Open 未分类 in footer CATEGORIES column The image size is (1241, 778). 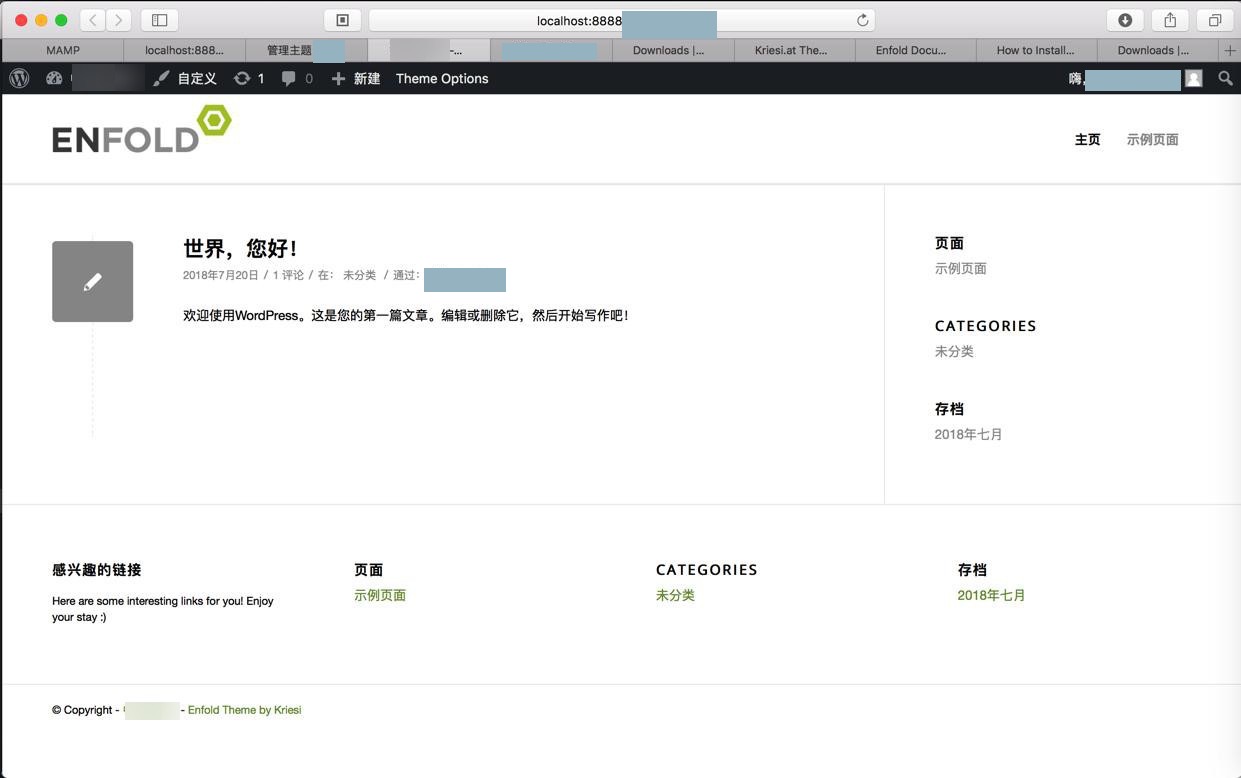tap(675, 595)
